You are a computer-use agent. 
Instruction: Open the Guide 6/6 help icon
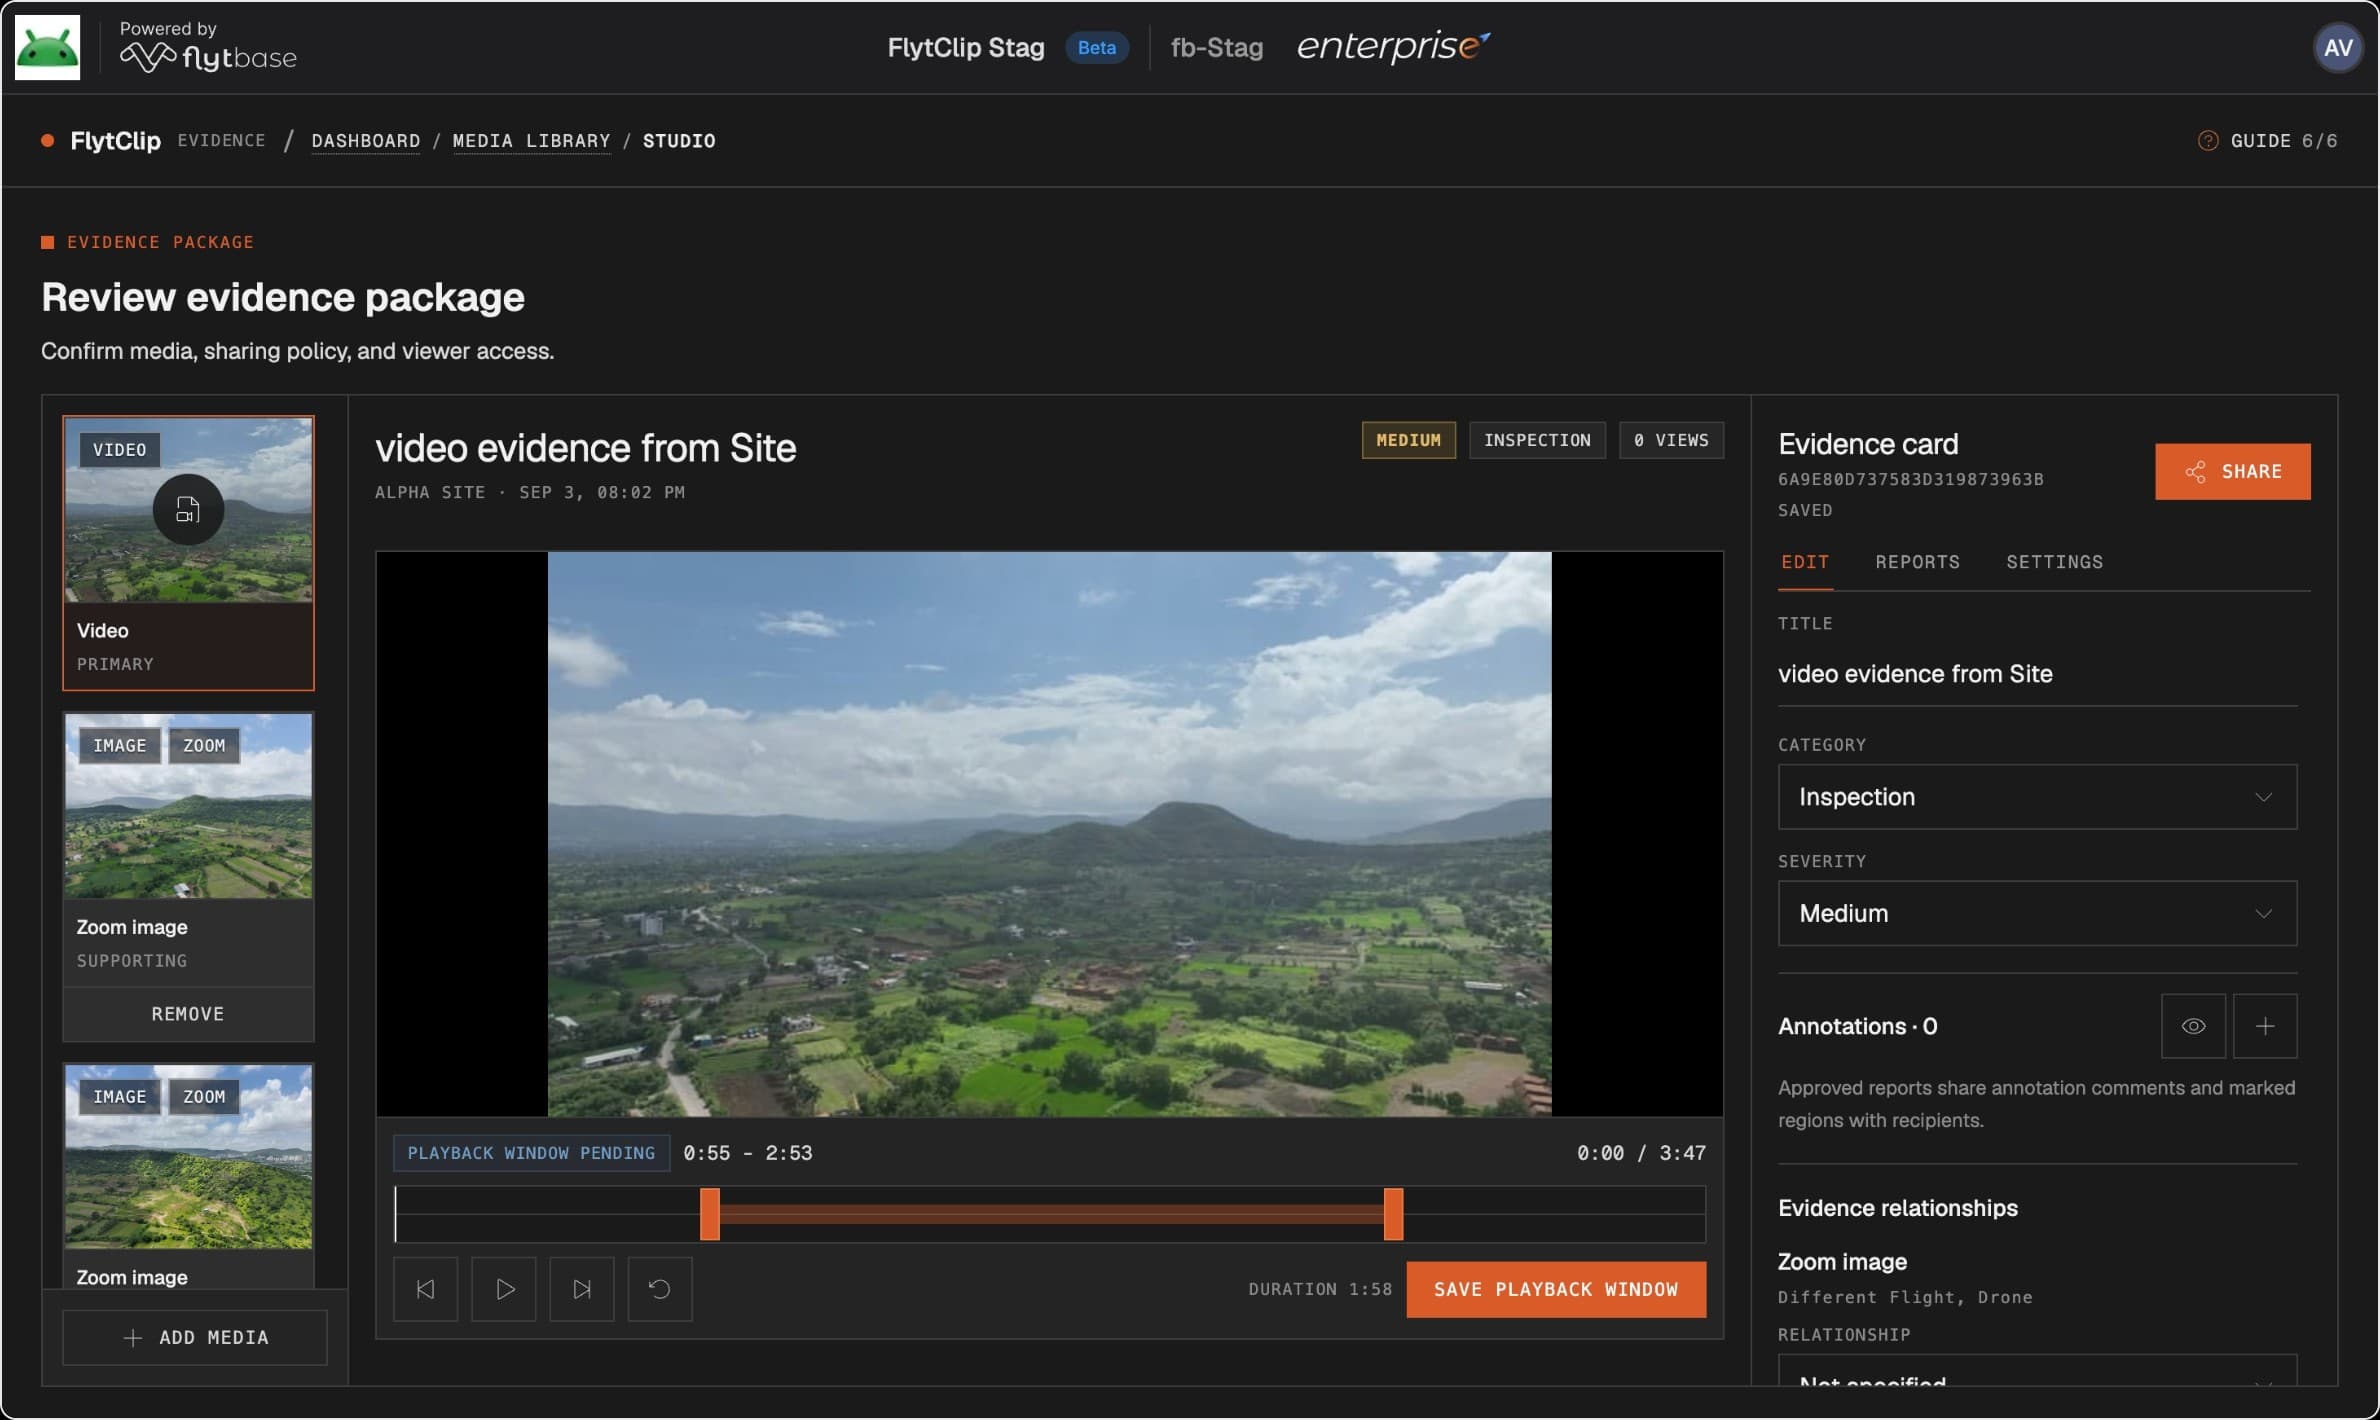pyautogui.click(x=2207, y=141)
